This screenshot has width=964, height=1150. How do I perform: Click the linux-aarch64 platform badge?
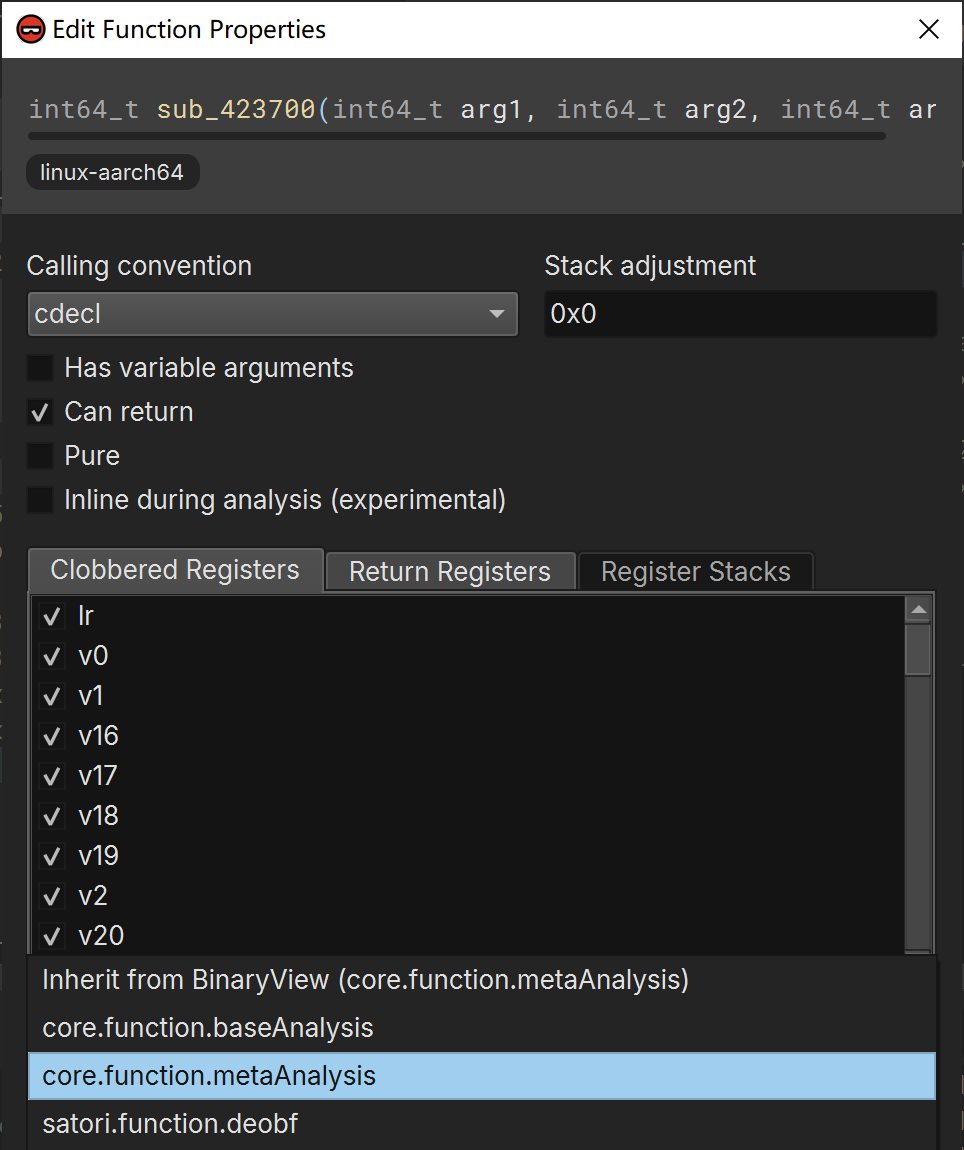(112, 172)
